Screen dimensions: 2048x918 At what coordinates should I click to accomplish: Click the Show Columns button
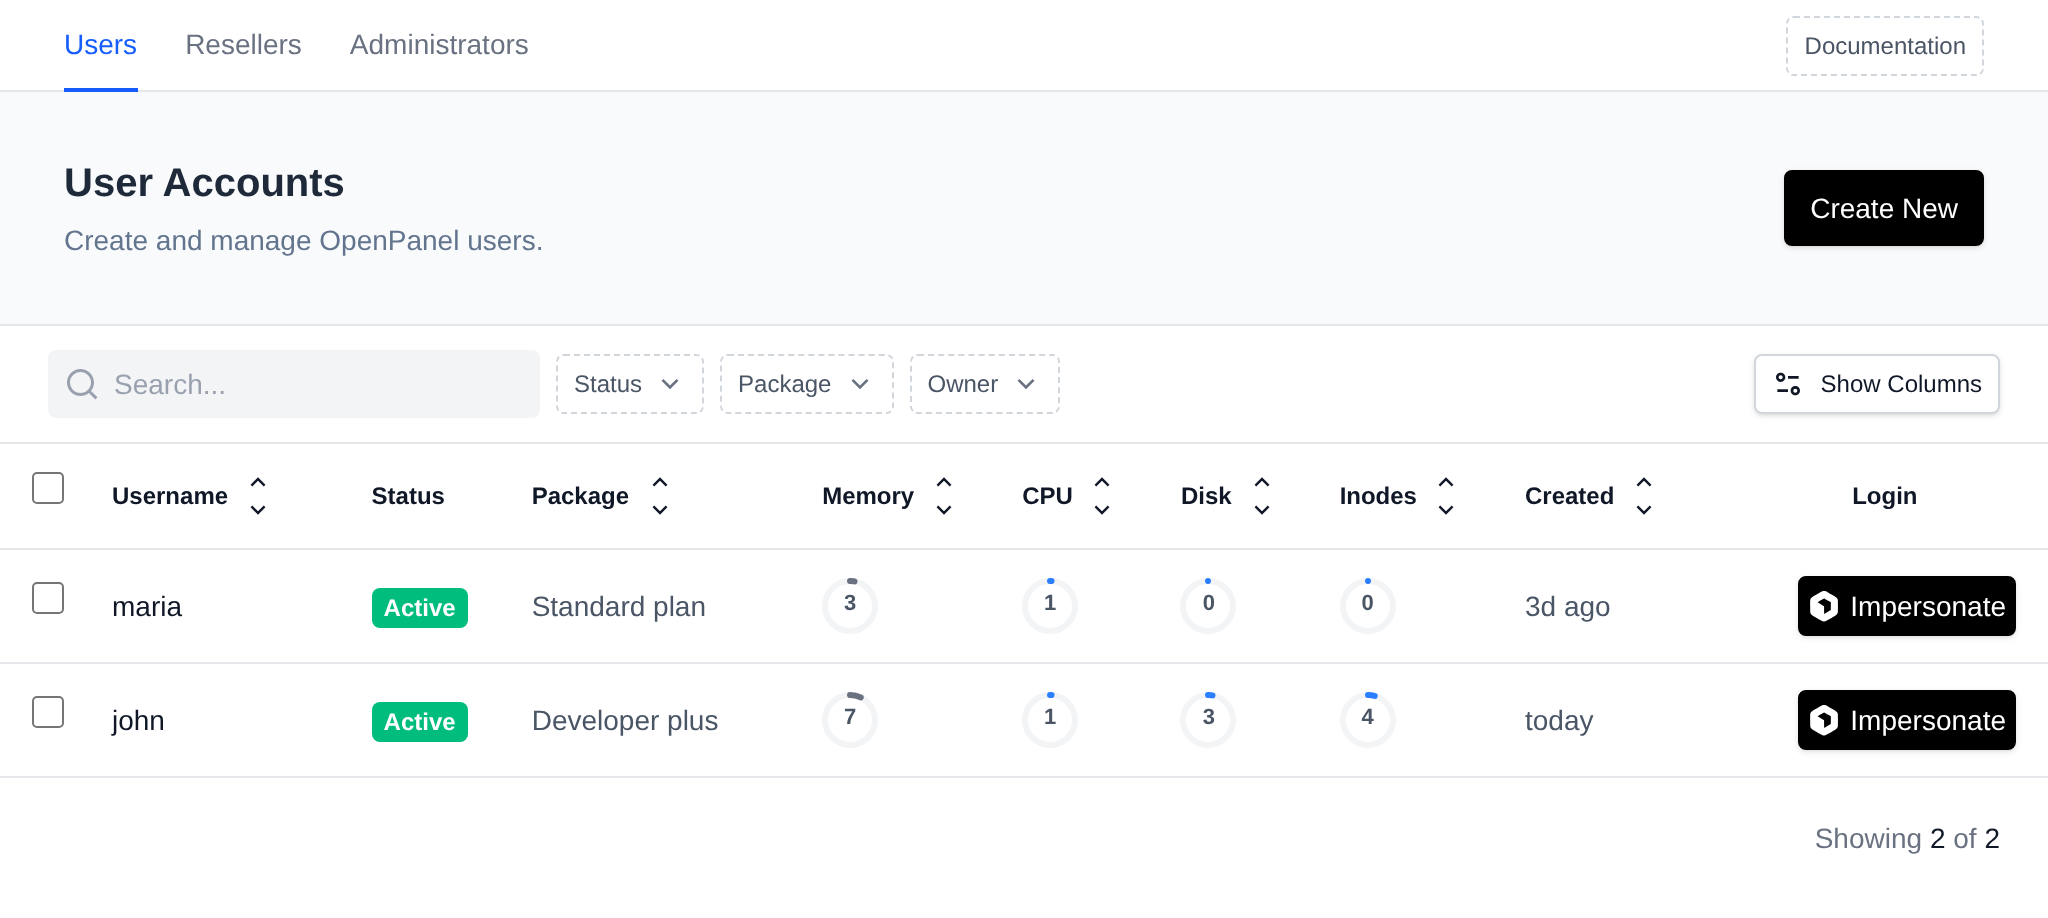pos(1877,384)
